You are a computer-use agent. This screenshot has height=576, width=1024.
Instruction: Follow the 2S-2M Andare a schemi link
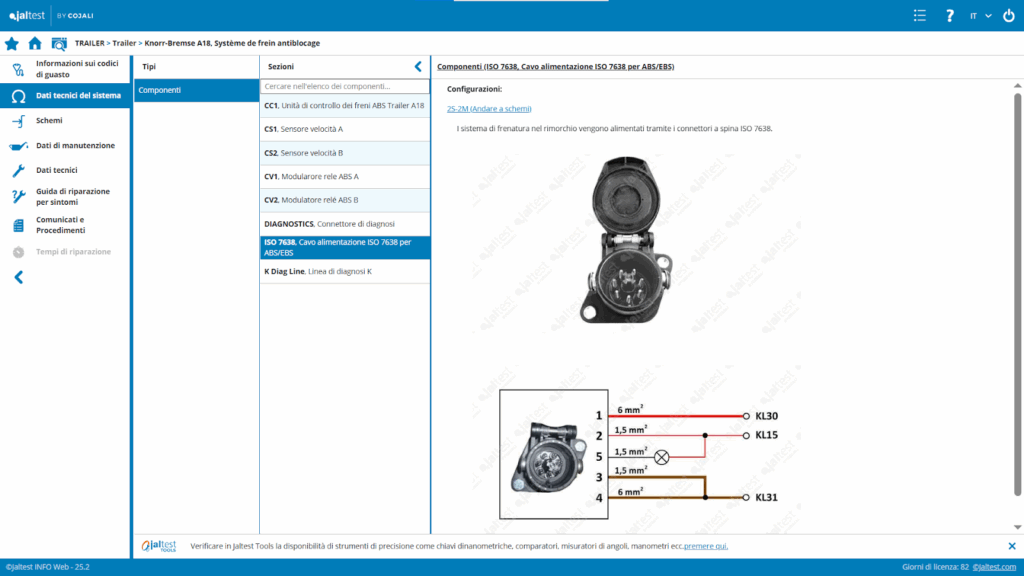(489, 108)
